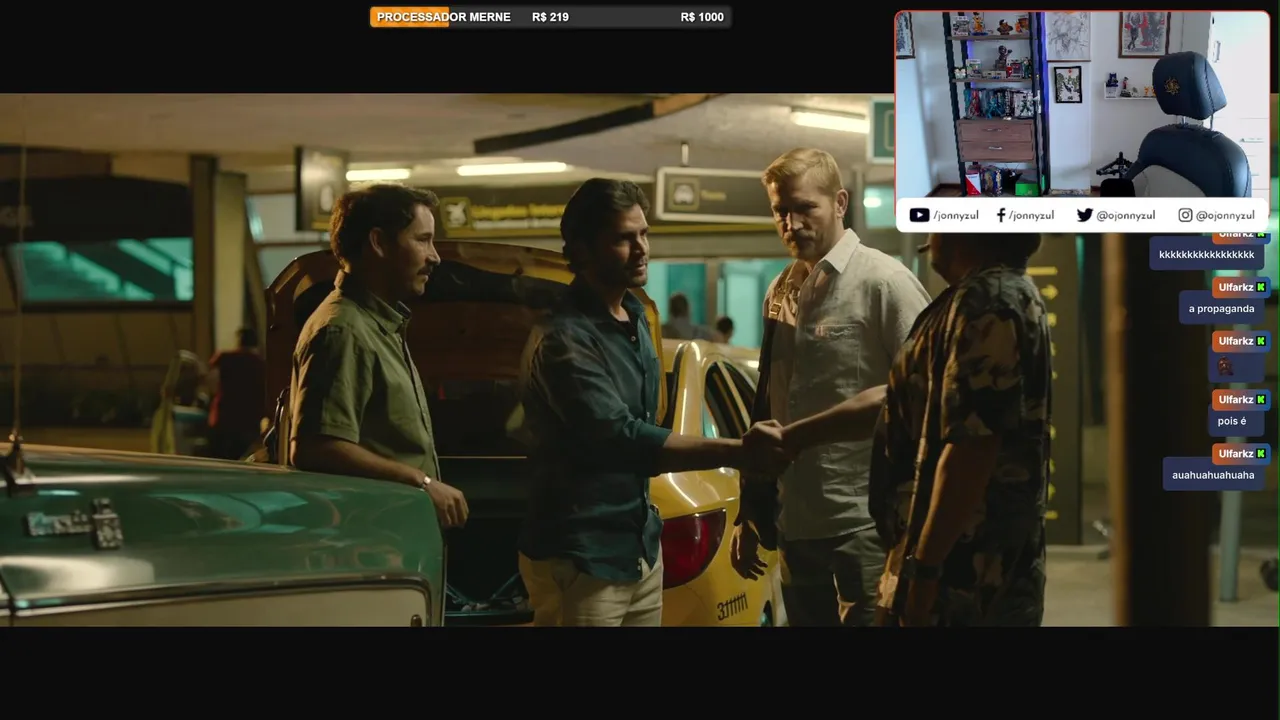Image resolution: width=1280 pixels, height=720 pixels.
Task: Click the "PROCESSADOR MERNE" goal label
Action: pyautogui.click(x=443, y=17)
